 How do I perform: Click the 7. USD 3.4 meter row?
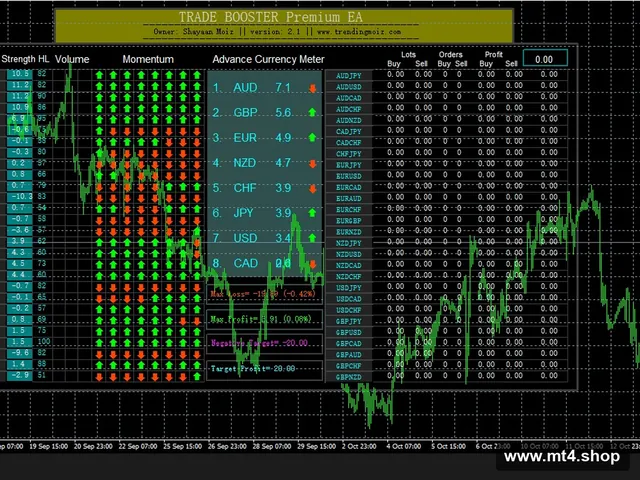(x=264, y=238)
